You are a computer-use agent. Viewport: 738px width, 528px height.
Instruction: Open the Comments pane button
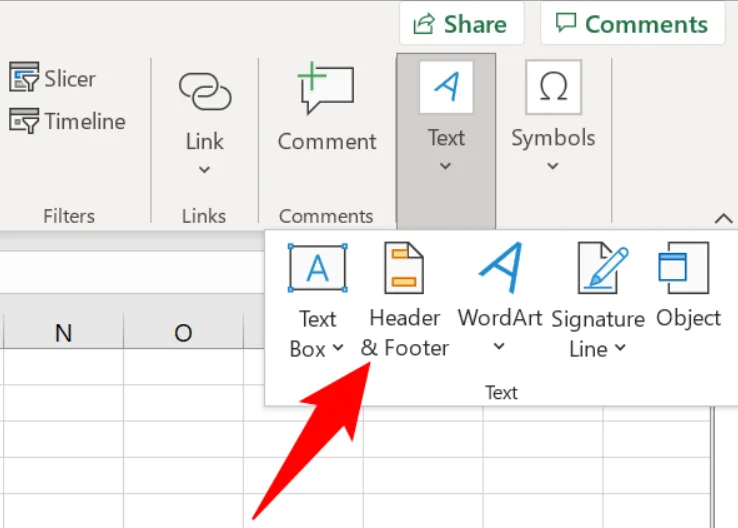pyautogui.click(x=632, y=23)
